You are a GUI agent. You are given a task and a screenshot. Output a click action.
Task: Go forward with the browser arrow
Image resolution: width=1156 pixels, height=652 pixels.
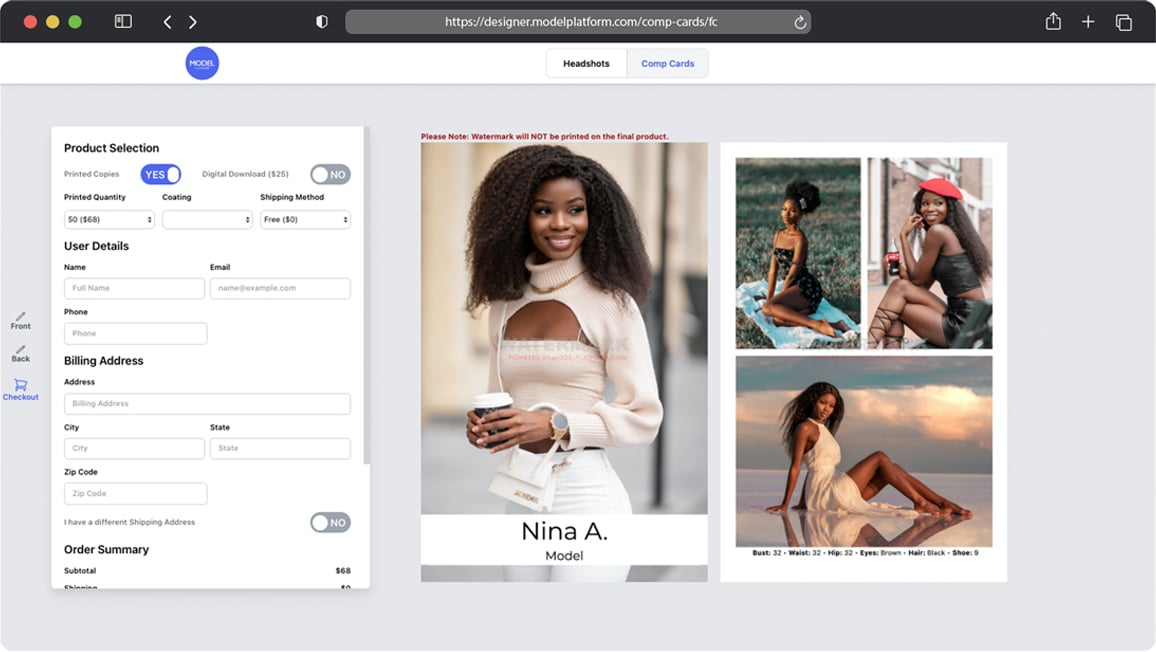pos(192,22)
